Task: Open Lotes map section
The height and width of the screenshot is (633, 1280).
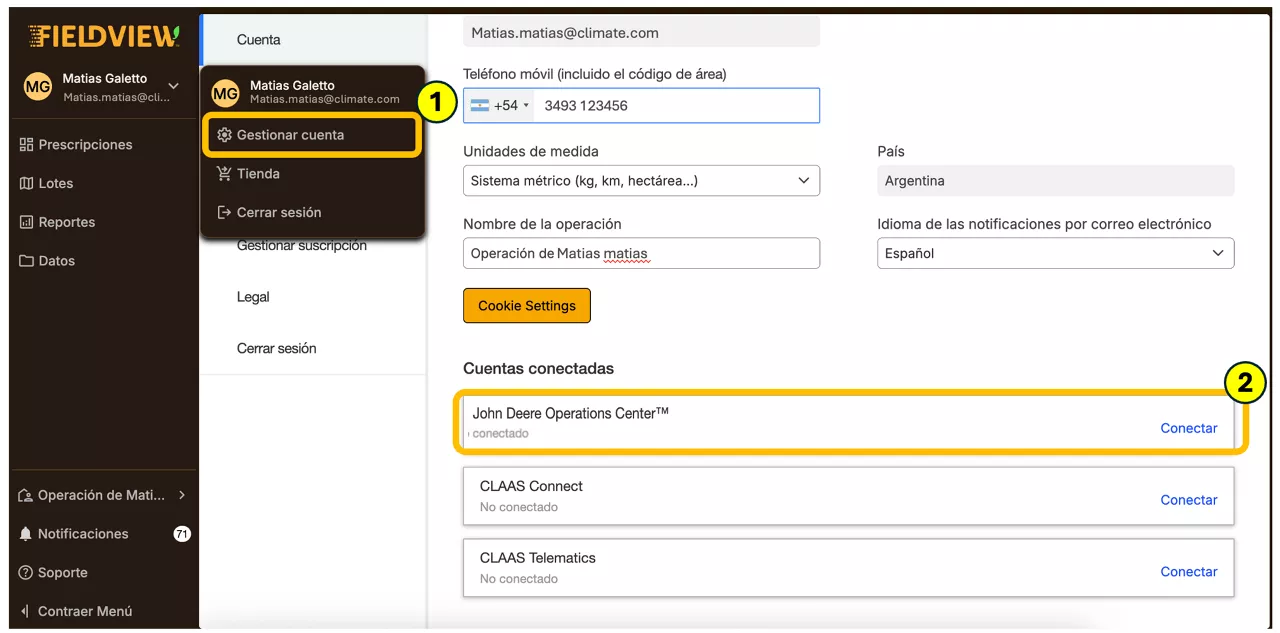Action: [55, 184]
